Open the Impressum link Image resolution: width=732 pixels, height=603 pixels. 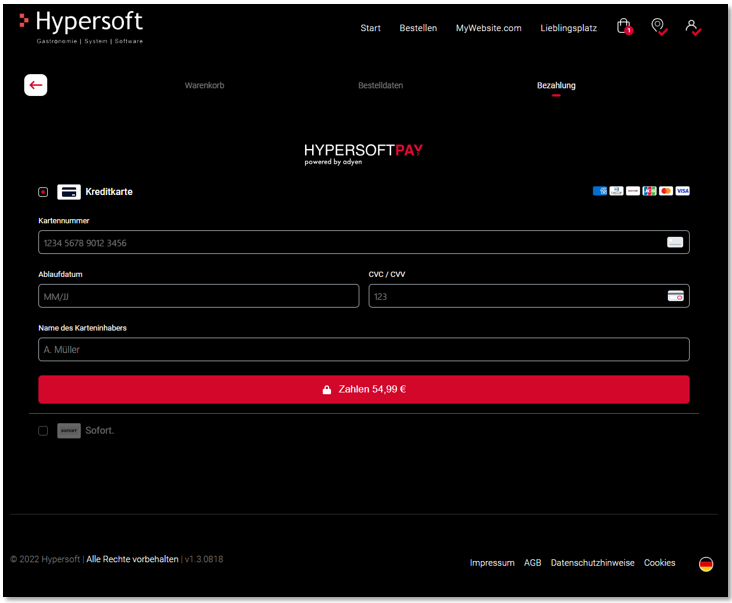point(492,563)
